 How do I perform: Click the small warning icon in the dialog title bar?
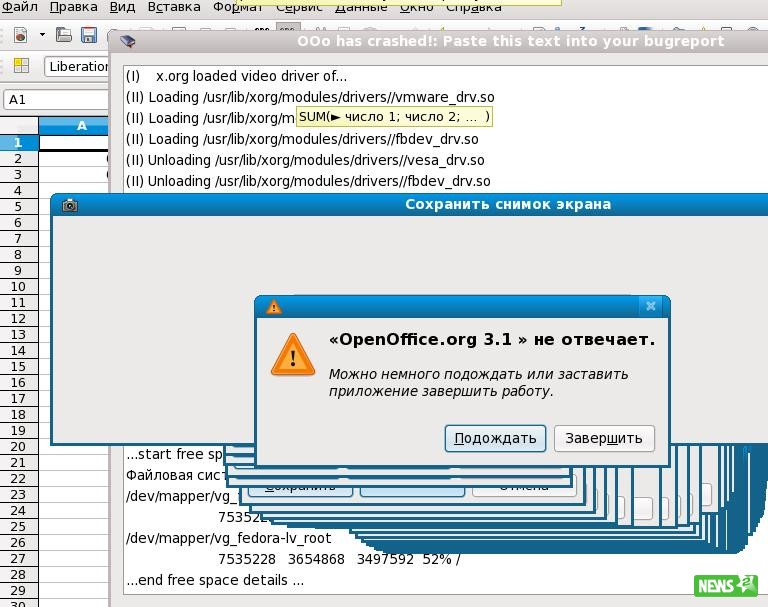[273, 307]
